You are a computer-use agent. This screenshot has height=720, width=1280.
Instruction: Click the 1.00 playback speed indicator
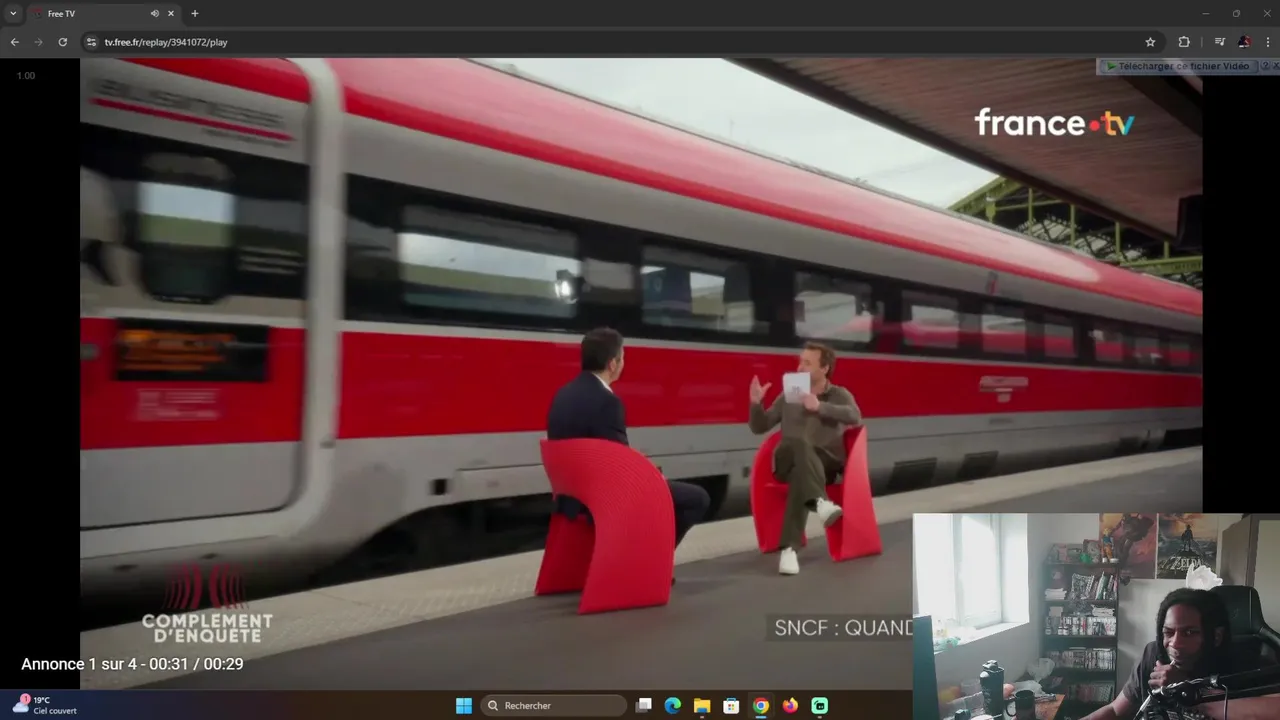point(26,75)
